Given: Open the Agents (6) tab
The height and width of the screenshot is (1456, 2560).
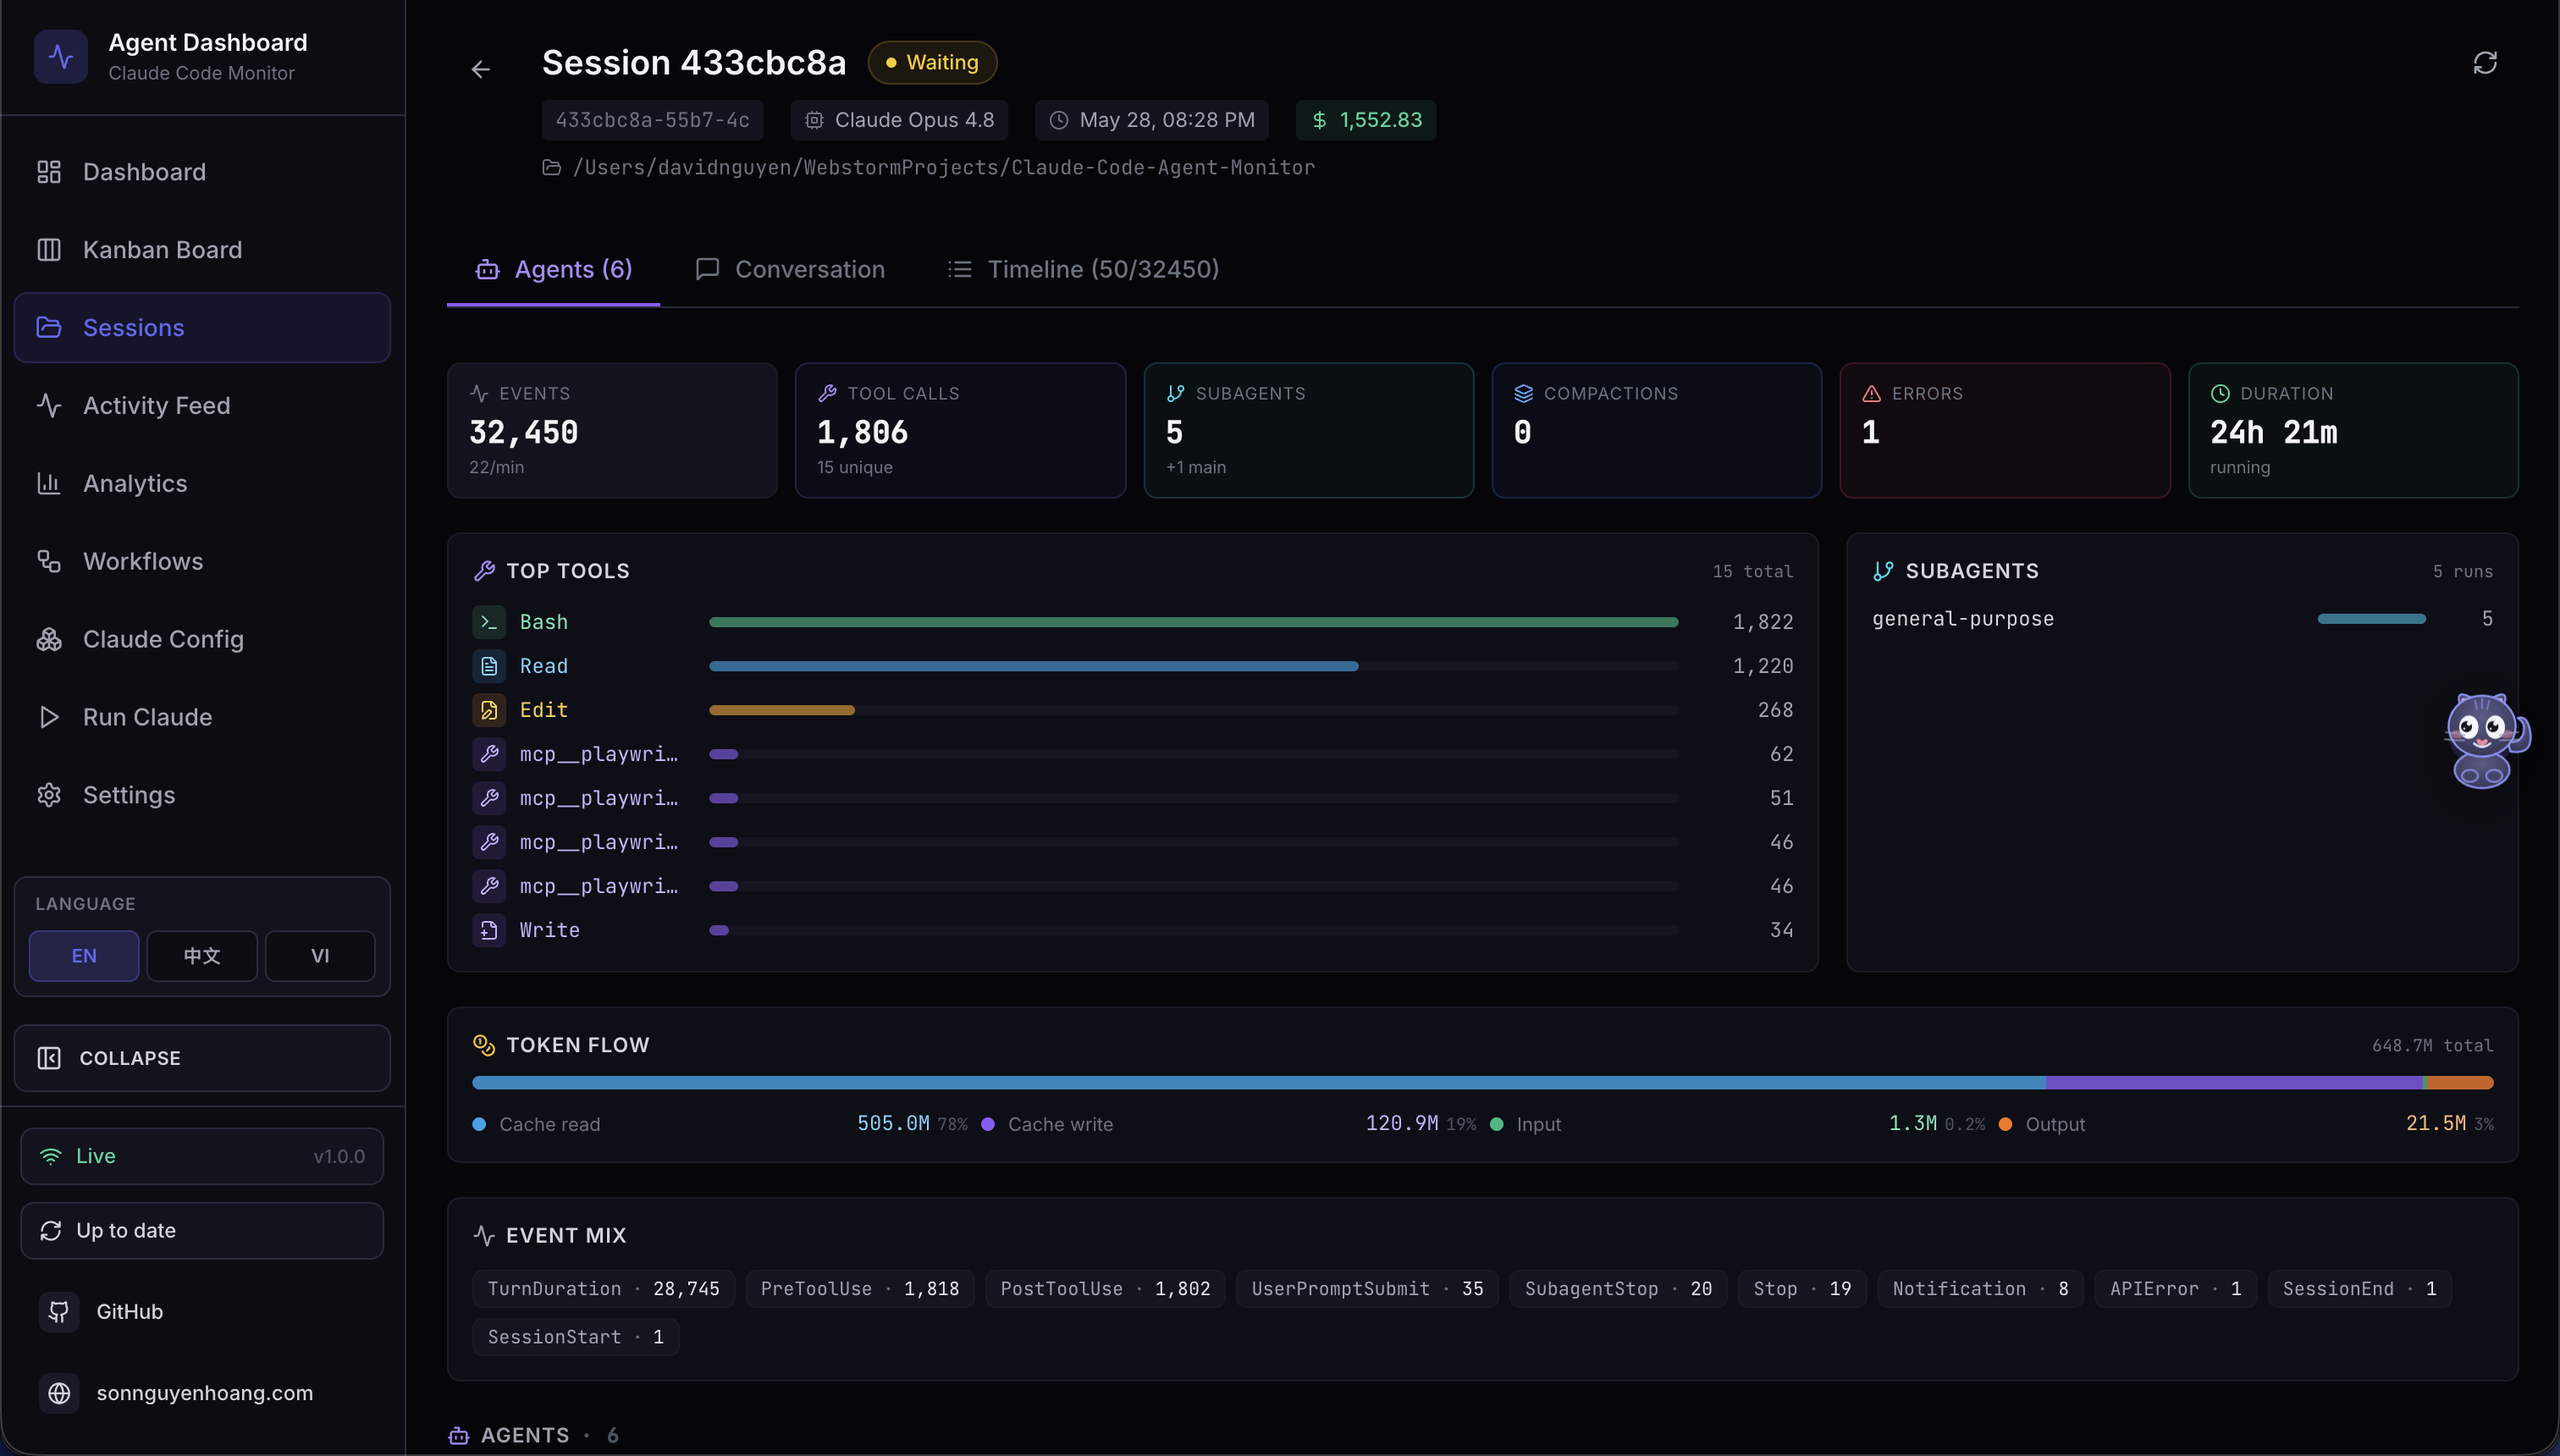Looking at the screenshot, I should (x=553, y=270).
